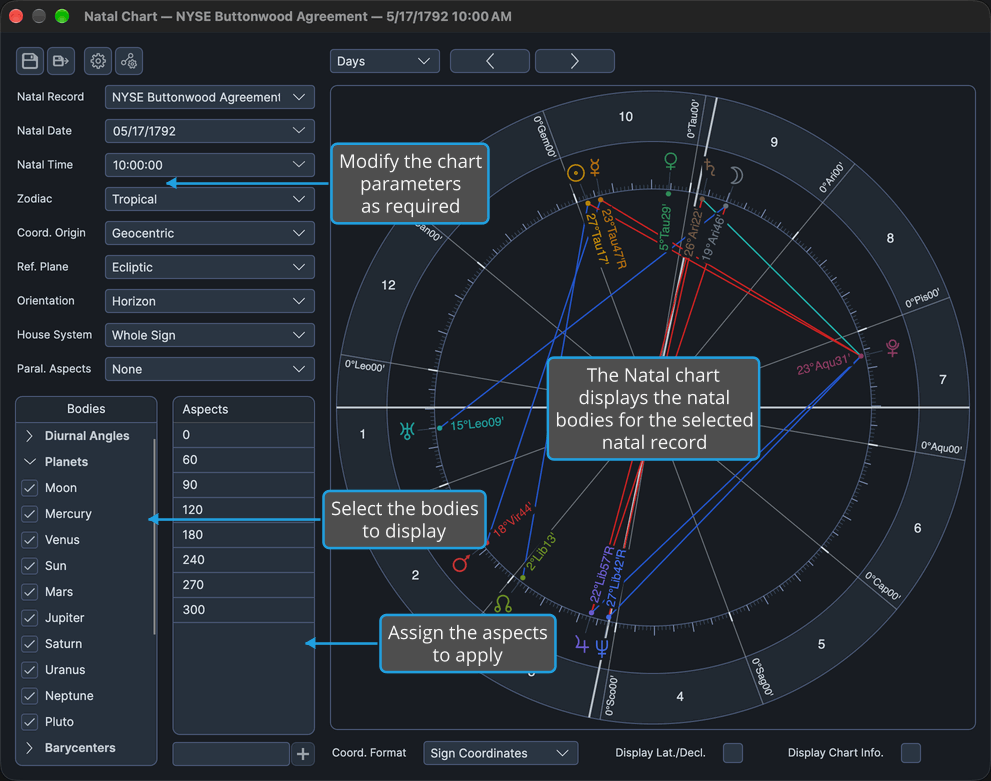Uncheck the Mars checkbox

click(x=30, y=591)
